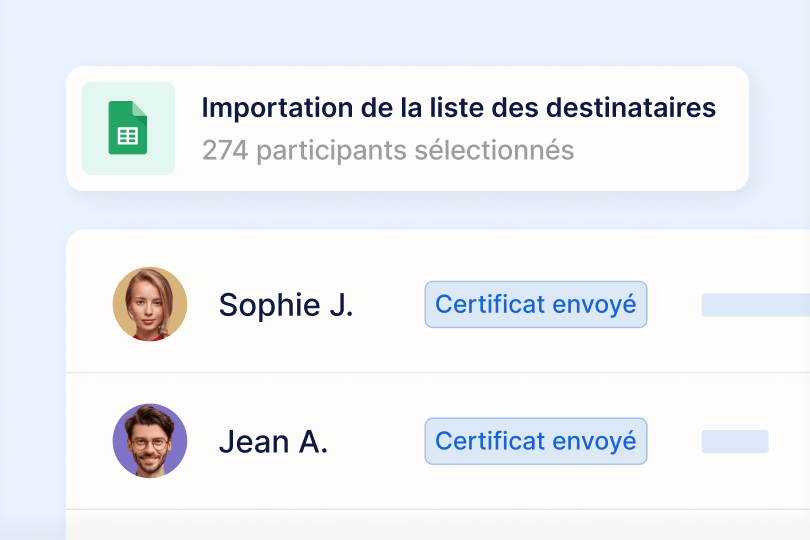Click the '274 participants sélectionnés' subtitle
Screen dimensions: 810x540
point(388,151)
